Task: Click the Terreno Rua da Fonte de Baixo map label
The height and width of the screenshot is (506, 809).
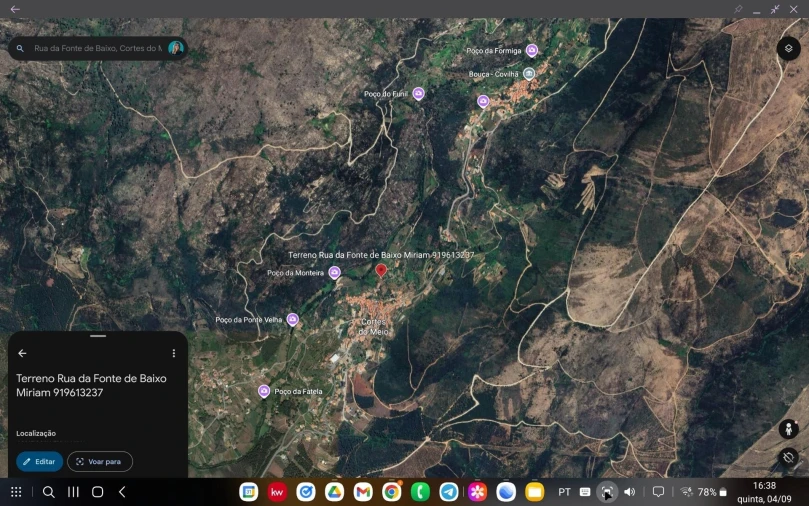Action: pyautogui.click(x=381, y=255)
